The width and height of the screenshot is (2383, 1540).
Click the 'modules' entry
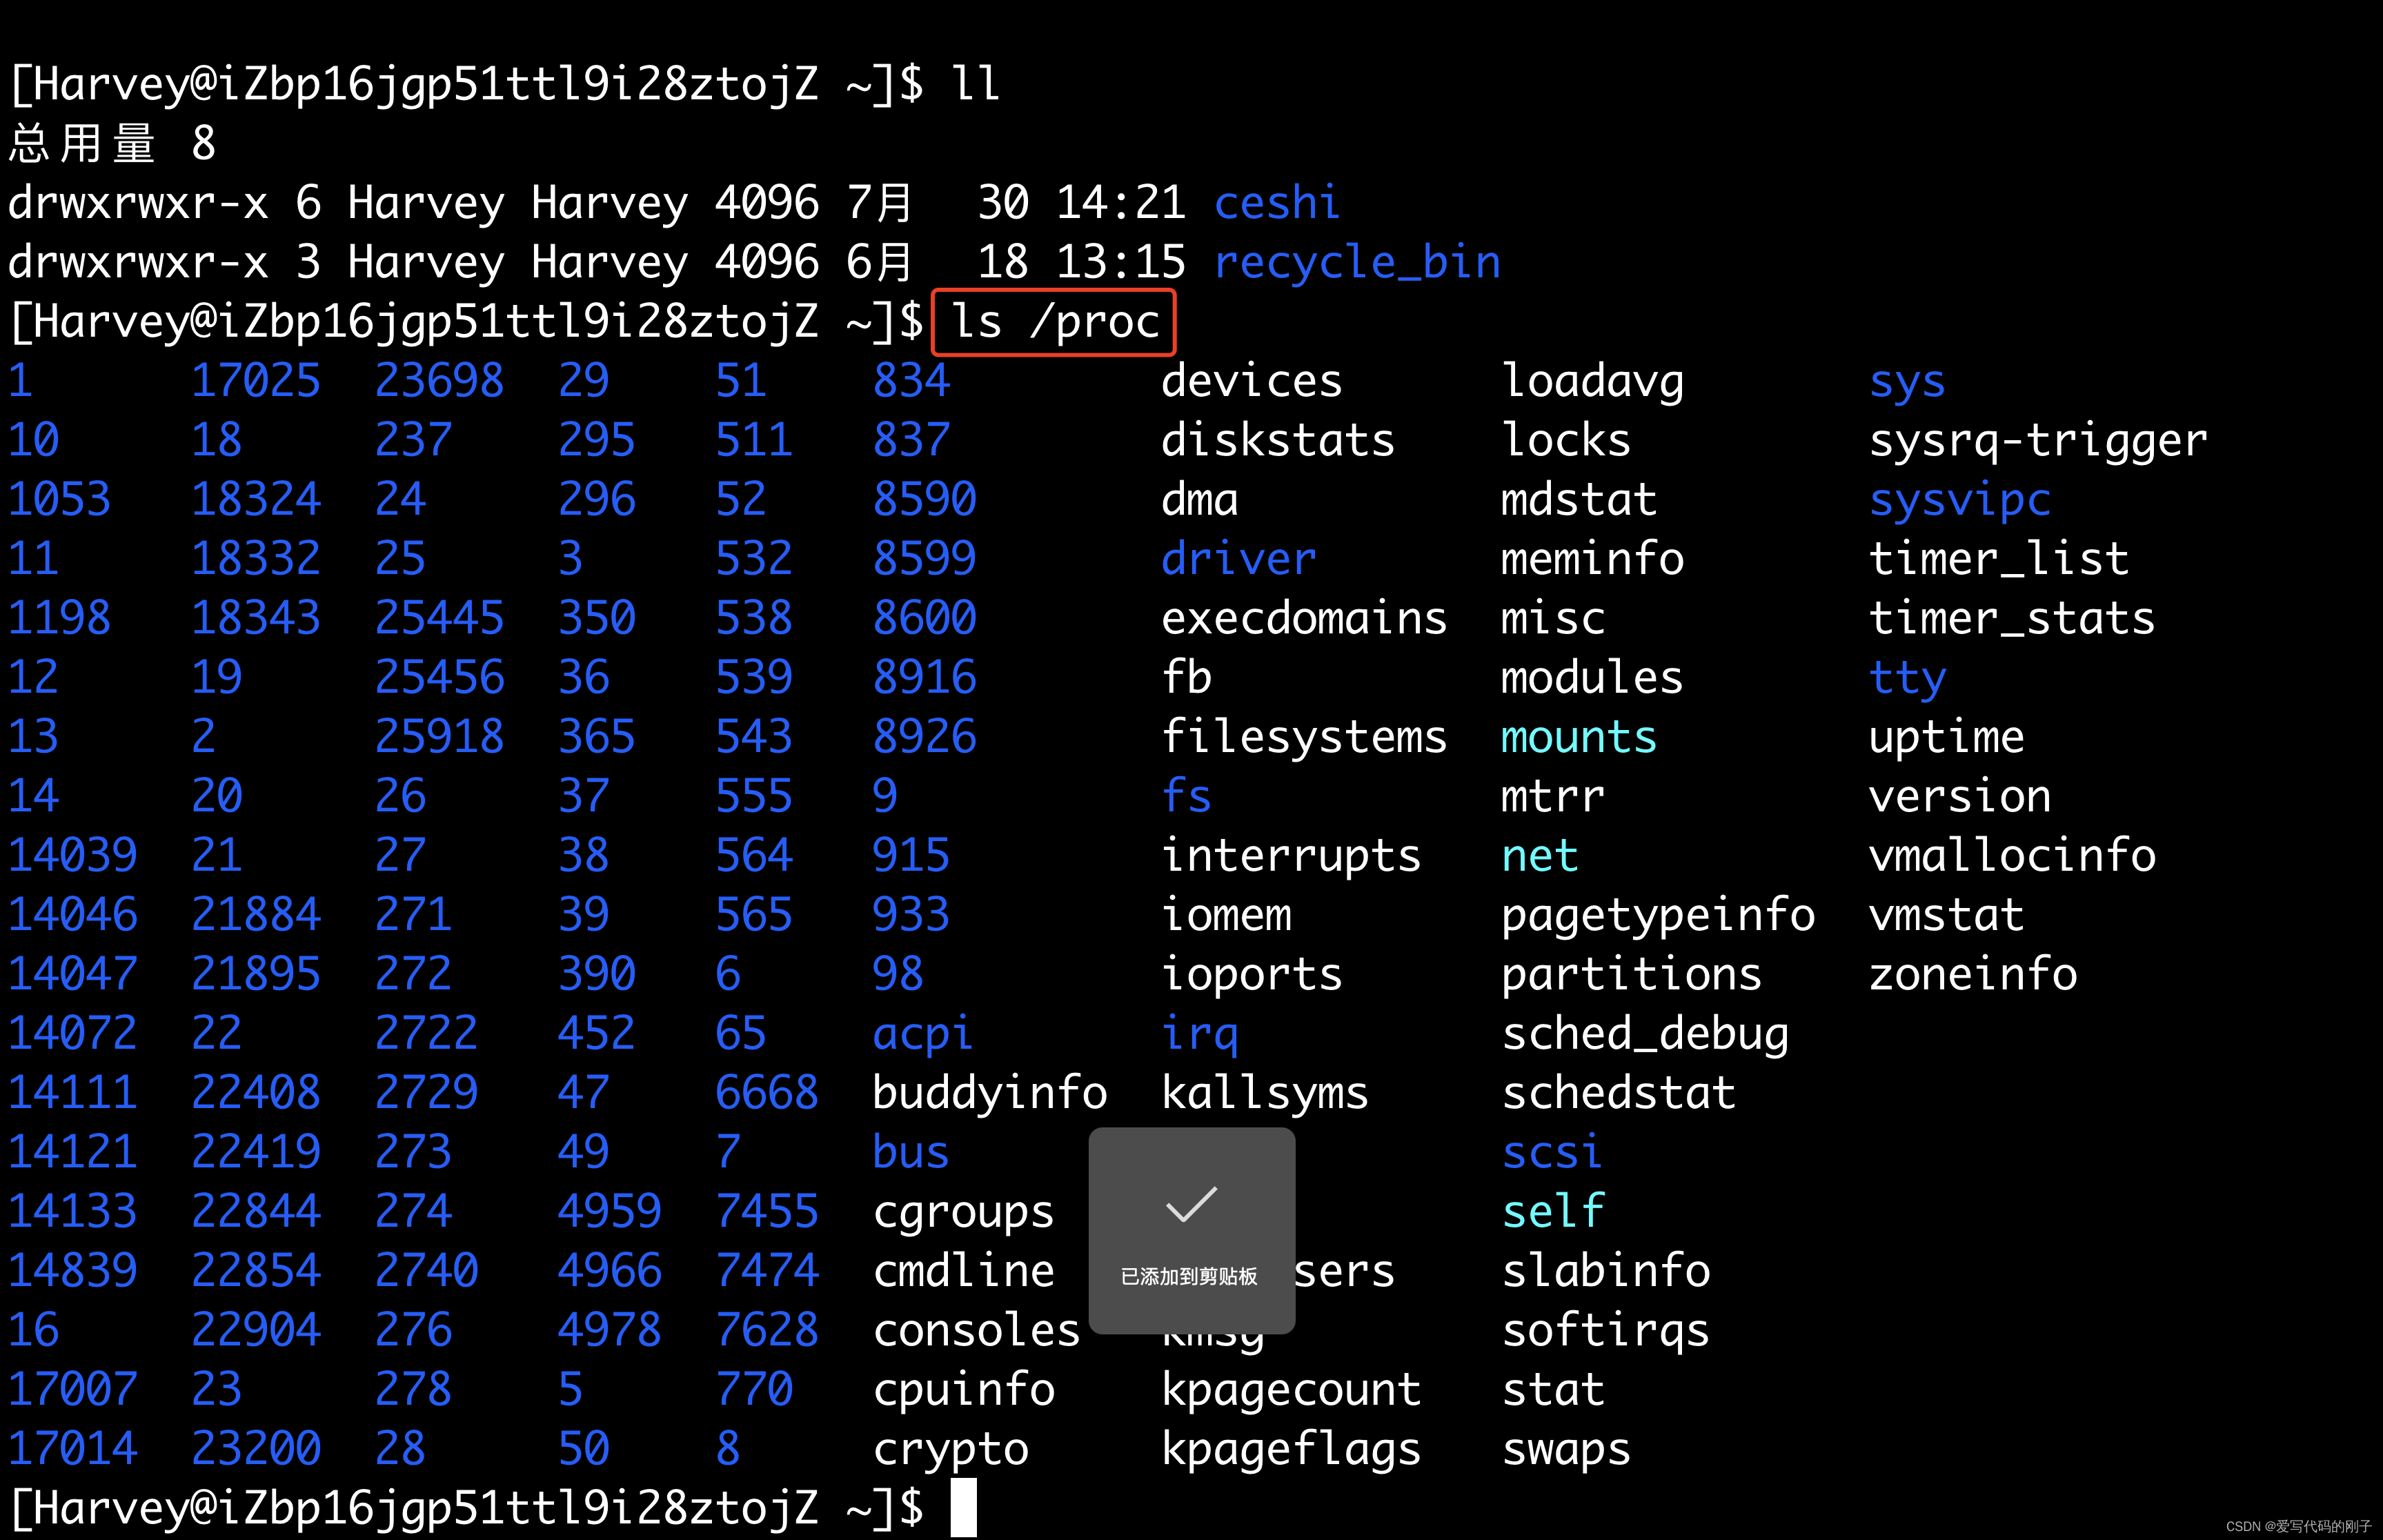[x=1593, y=677]
